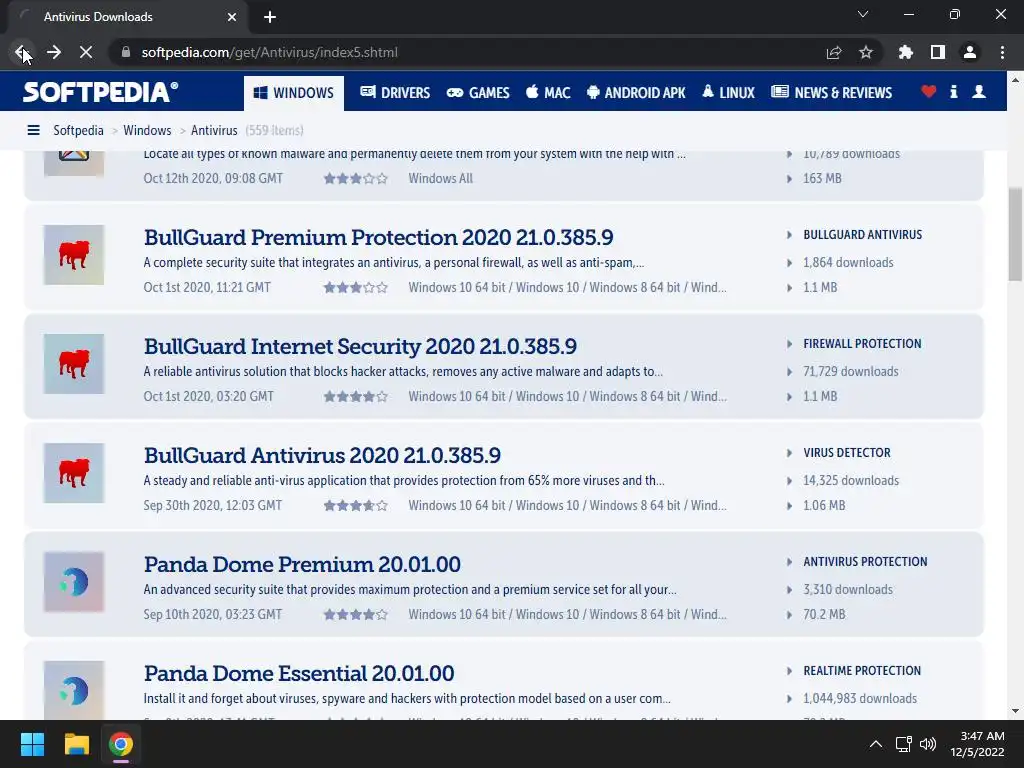Image resolution: width=1024 pixels, height=768 pixels.
Task: Click the FIREWALL PROTECTION tag
Action: (862, 344)
